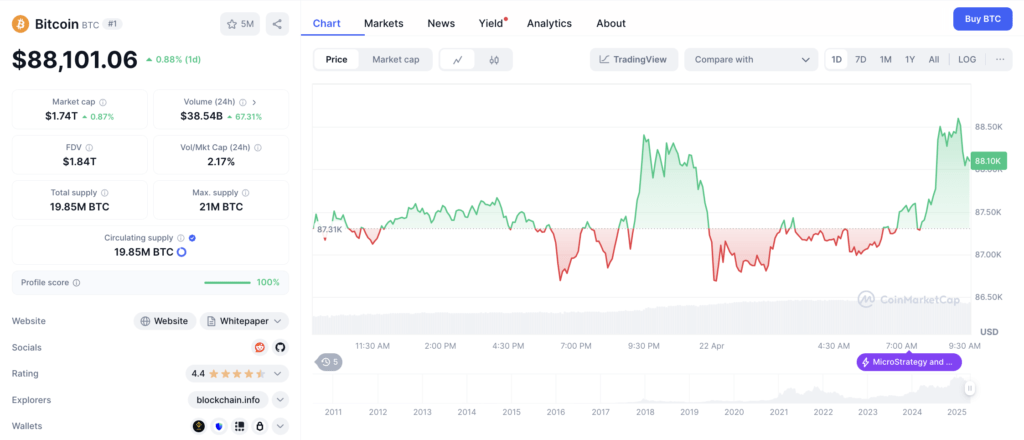Click the history events badge showing 5

329,362
